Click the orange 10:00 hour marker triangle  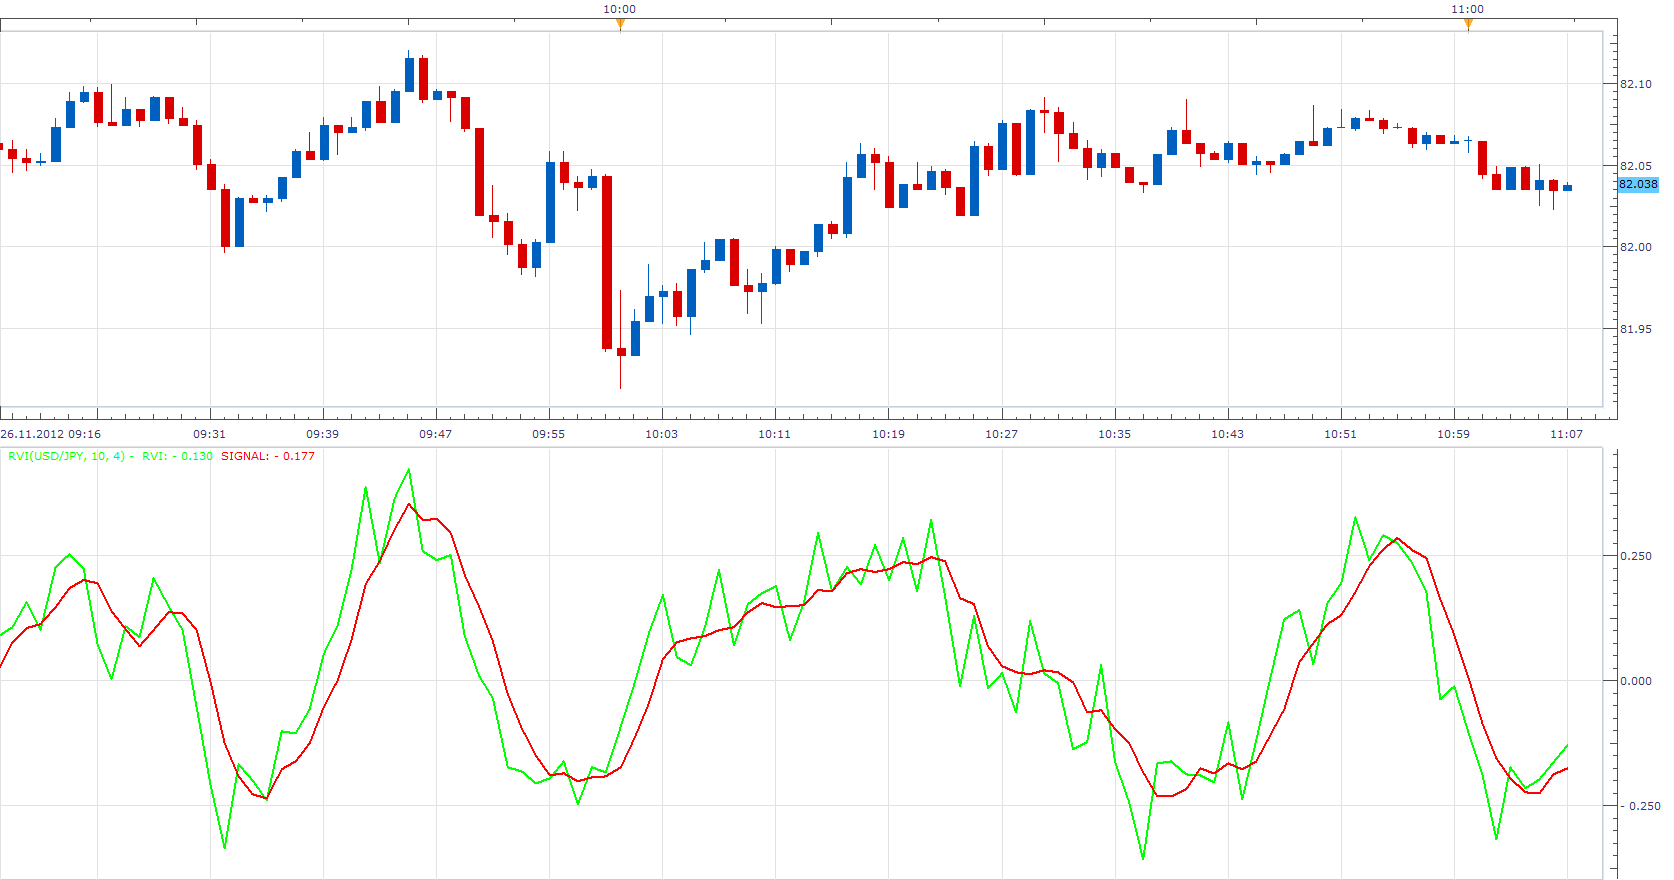click(x=620, y=24)
